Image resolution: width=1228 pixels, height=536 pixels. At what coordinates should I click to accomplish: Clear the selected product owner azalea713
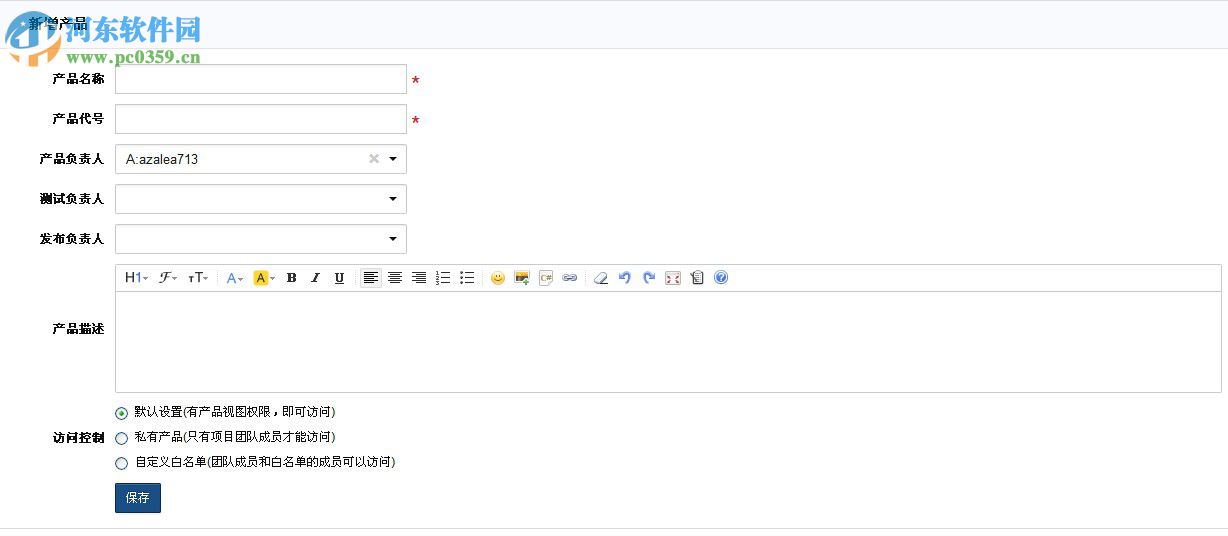click(x=374, y=159)
